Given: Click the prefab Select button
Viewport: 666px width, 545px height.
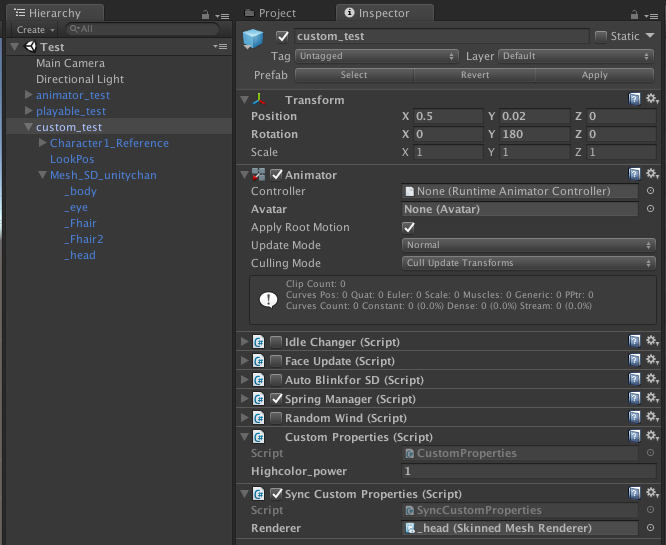Looking at the screenshot, I should pos(354,75).
